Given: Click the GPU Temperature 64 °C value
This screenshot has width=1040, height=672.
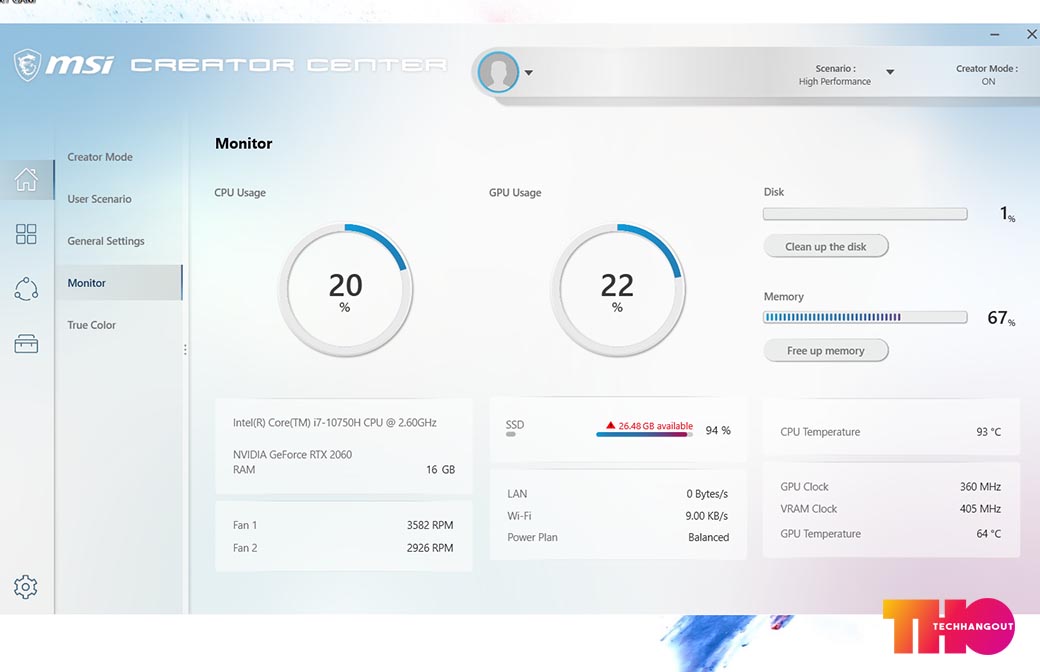Looking at the screenshot, I should pyautogui.click(x=988, y=534).
